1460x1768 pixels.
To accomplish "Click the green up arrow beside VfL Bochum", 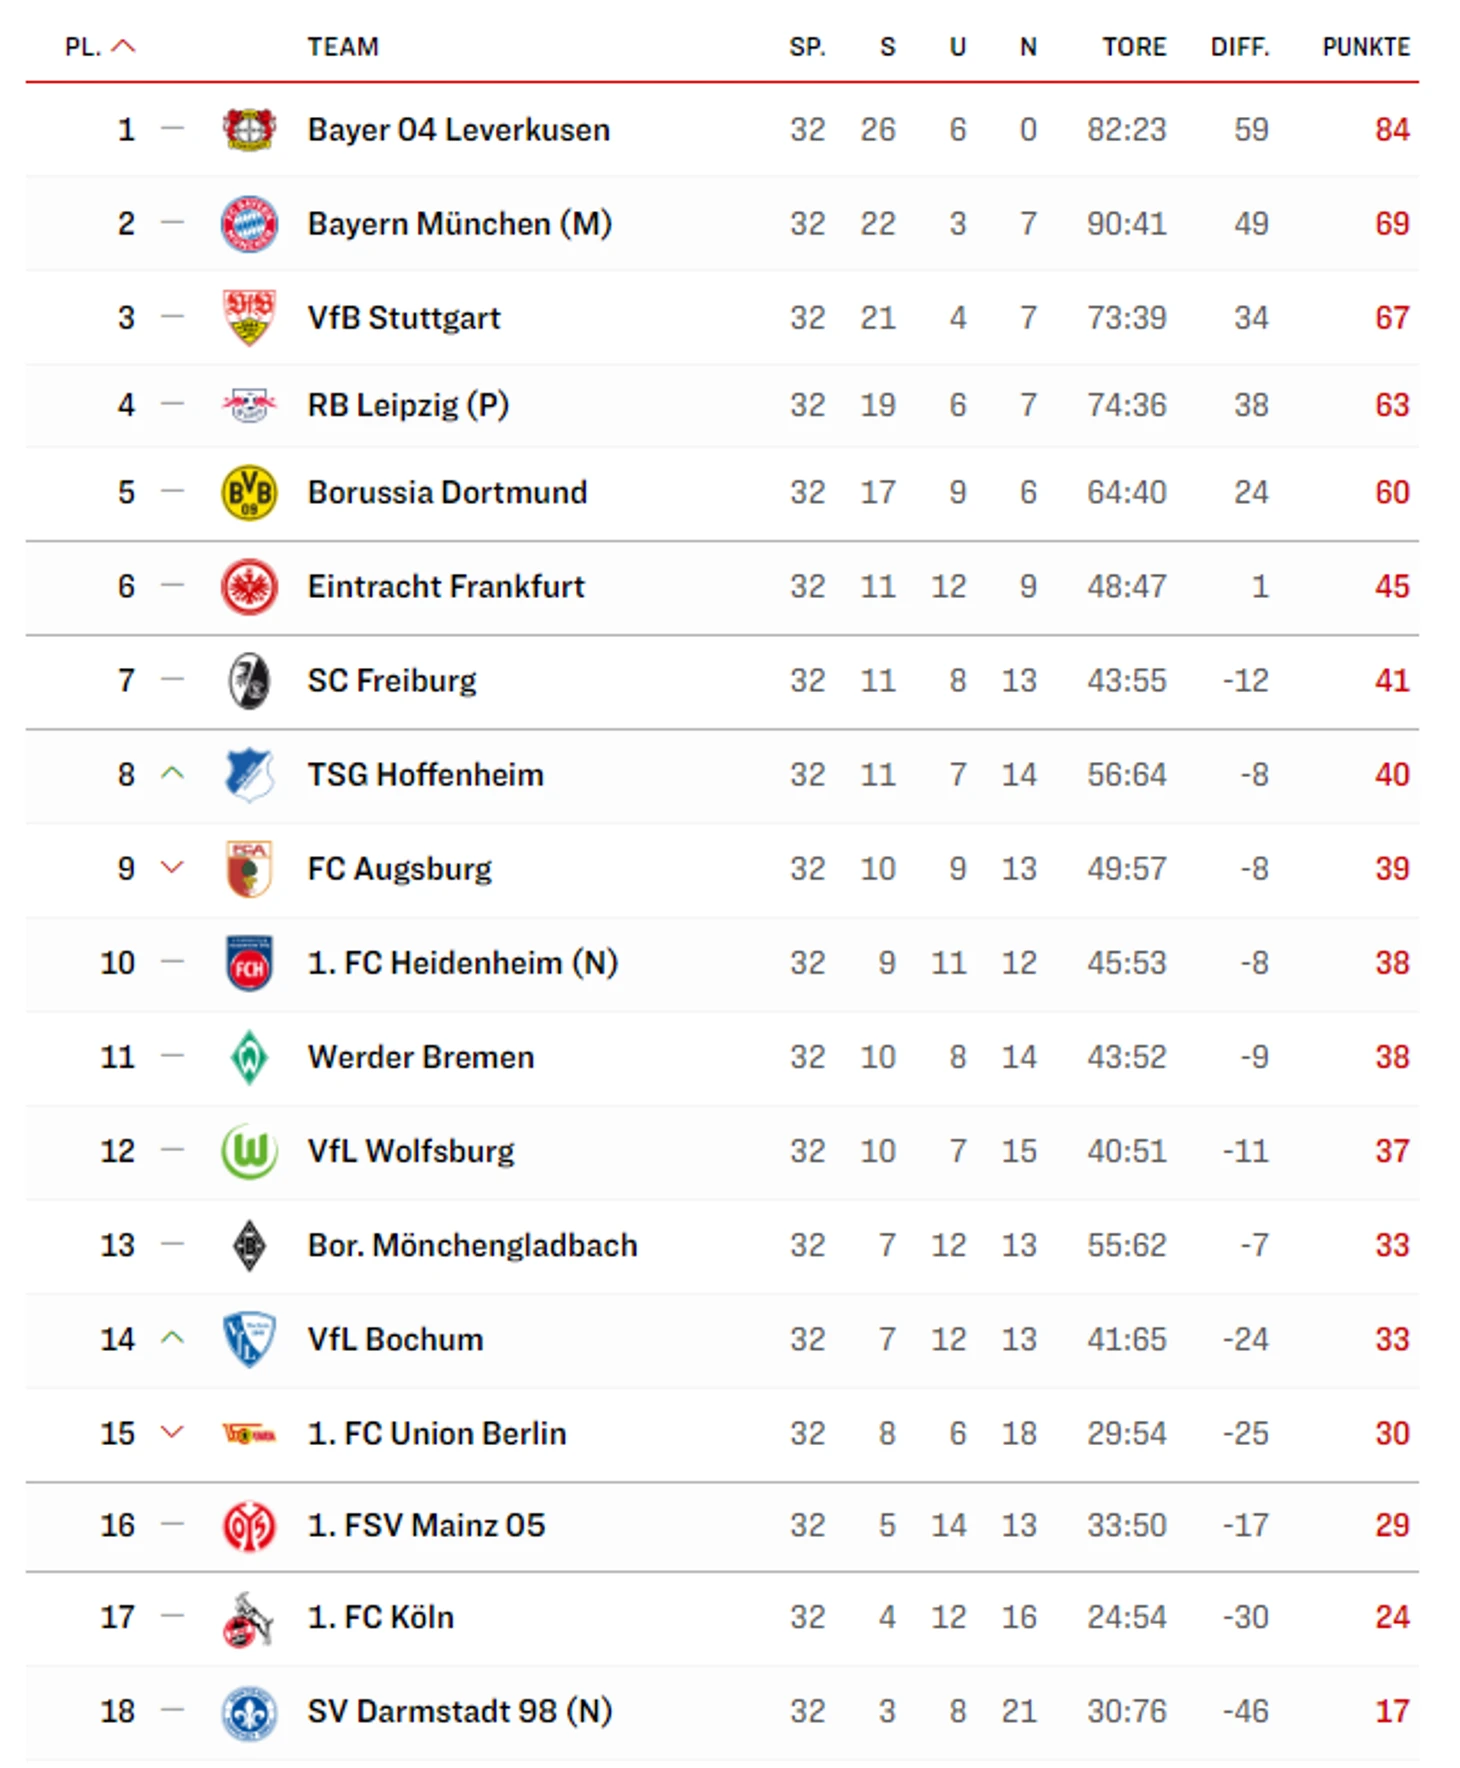I will [172, 1338].
